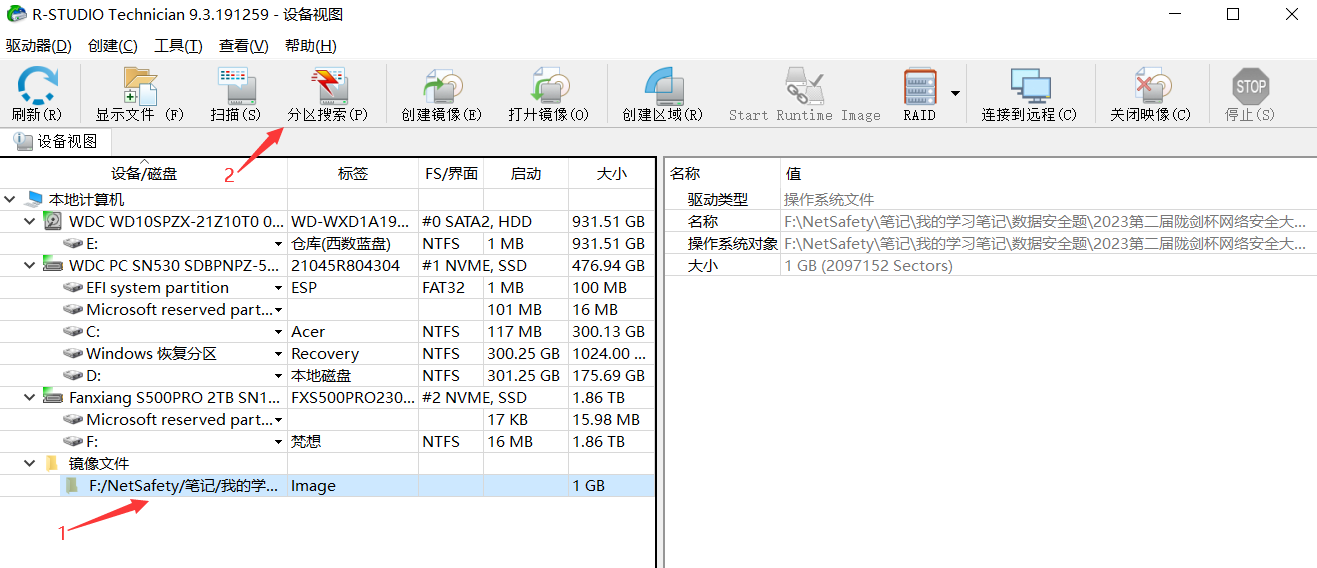Select the 21045R804304 serial cell
Viewport: 1317px width, 568px height.
pyautogui.click(x=353, y=266)
